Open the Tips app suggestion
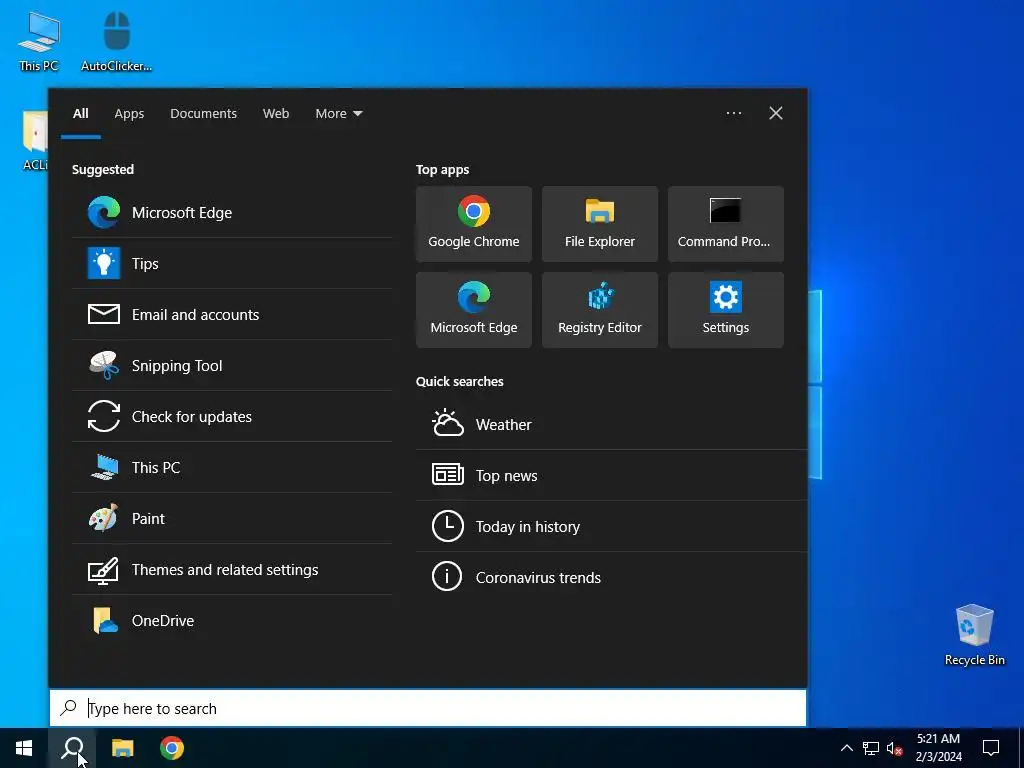 [232, 263]
